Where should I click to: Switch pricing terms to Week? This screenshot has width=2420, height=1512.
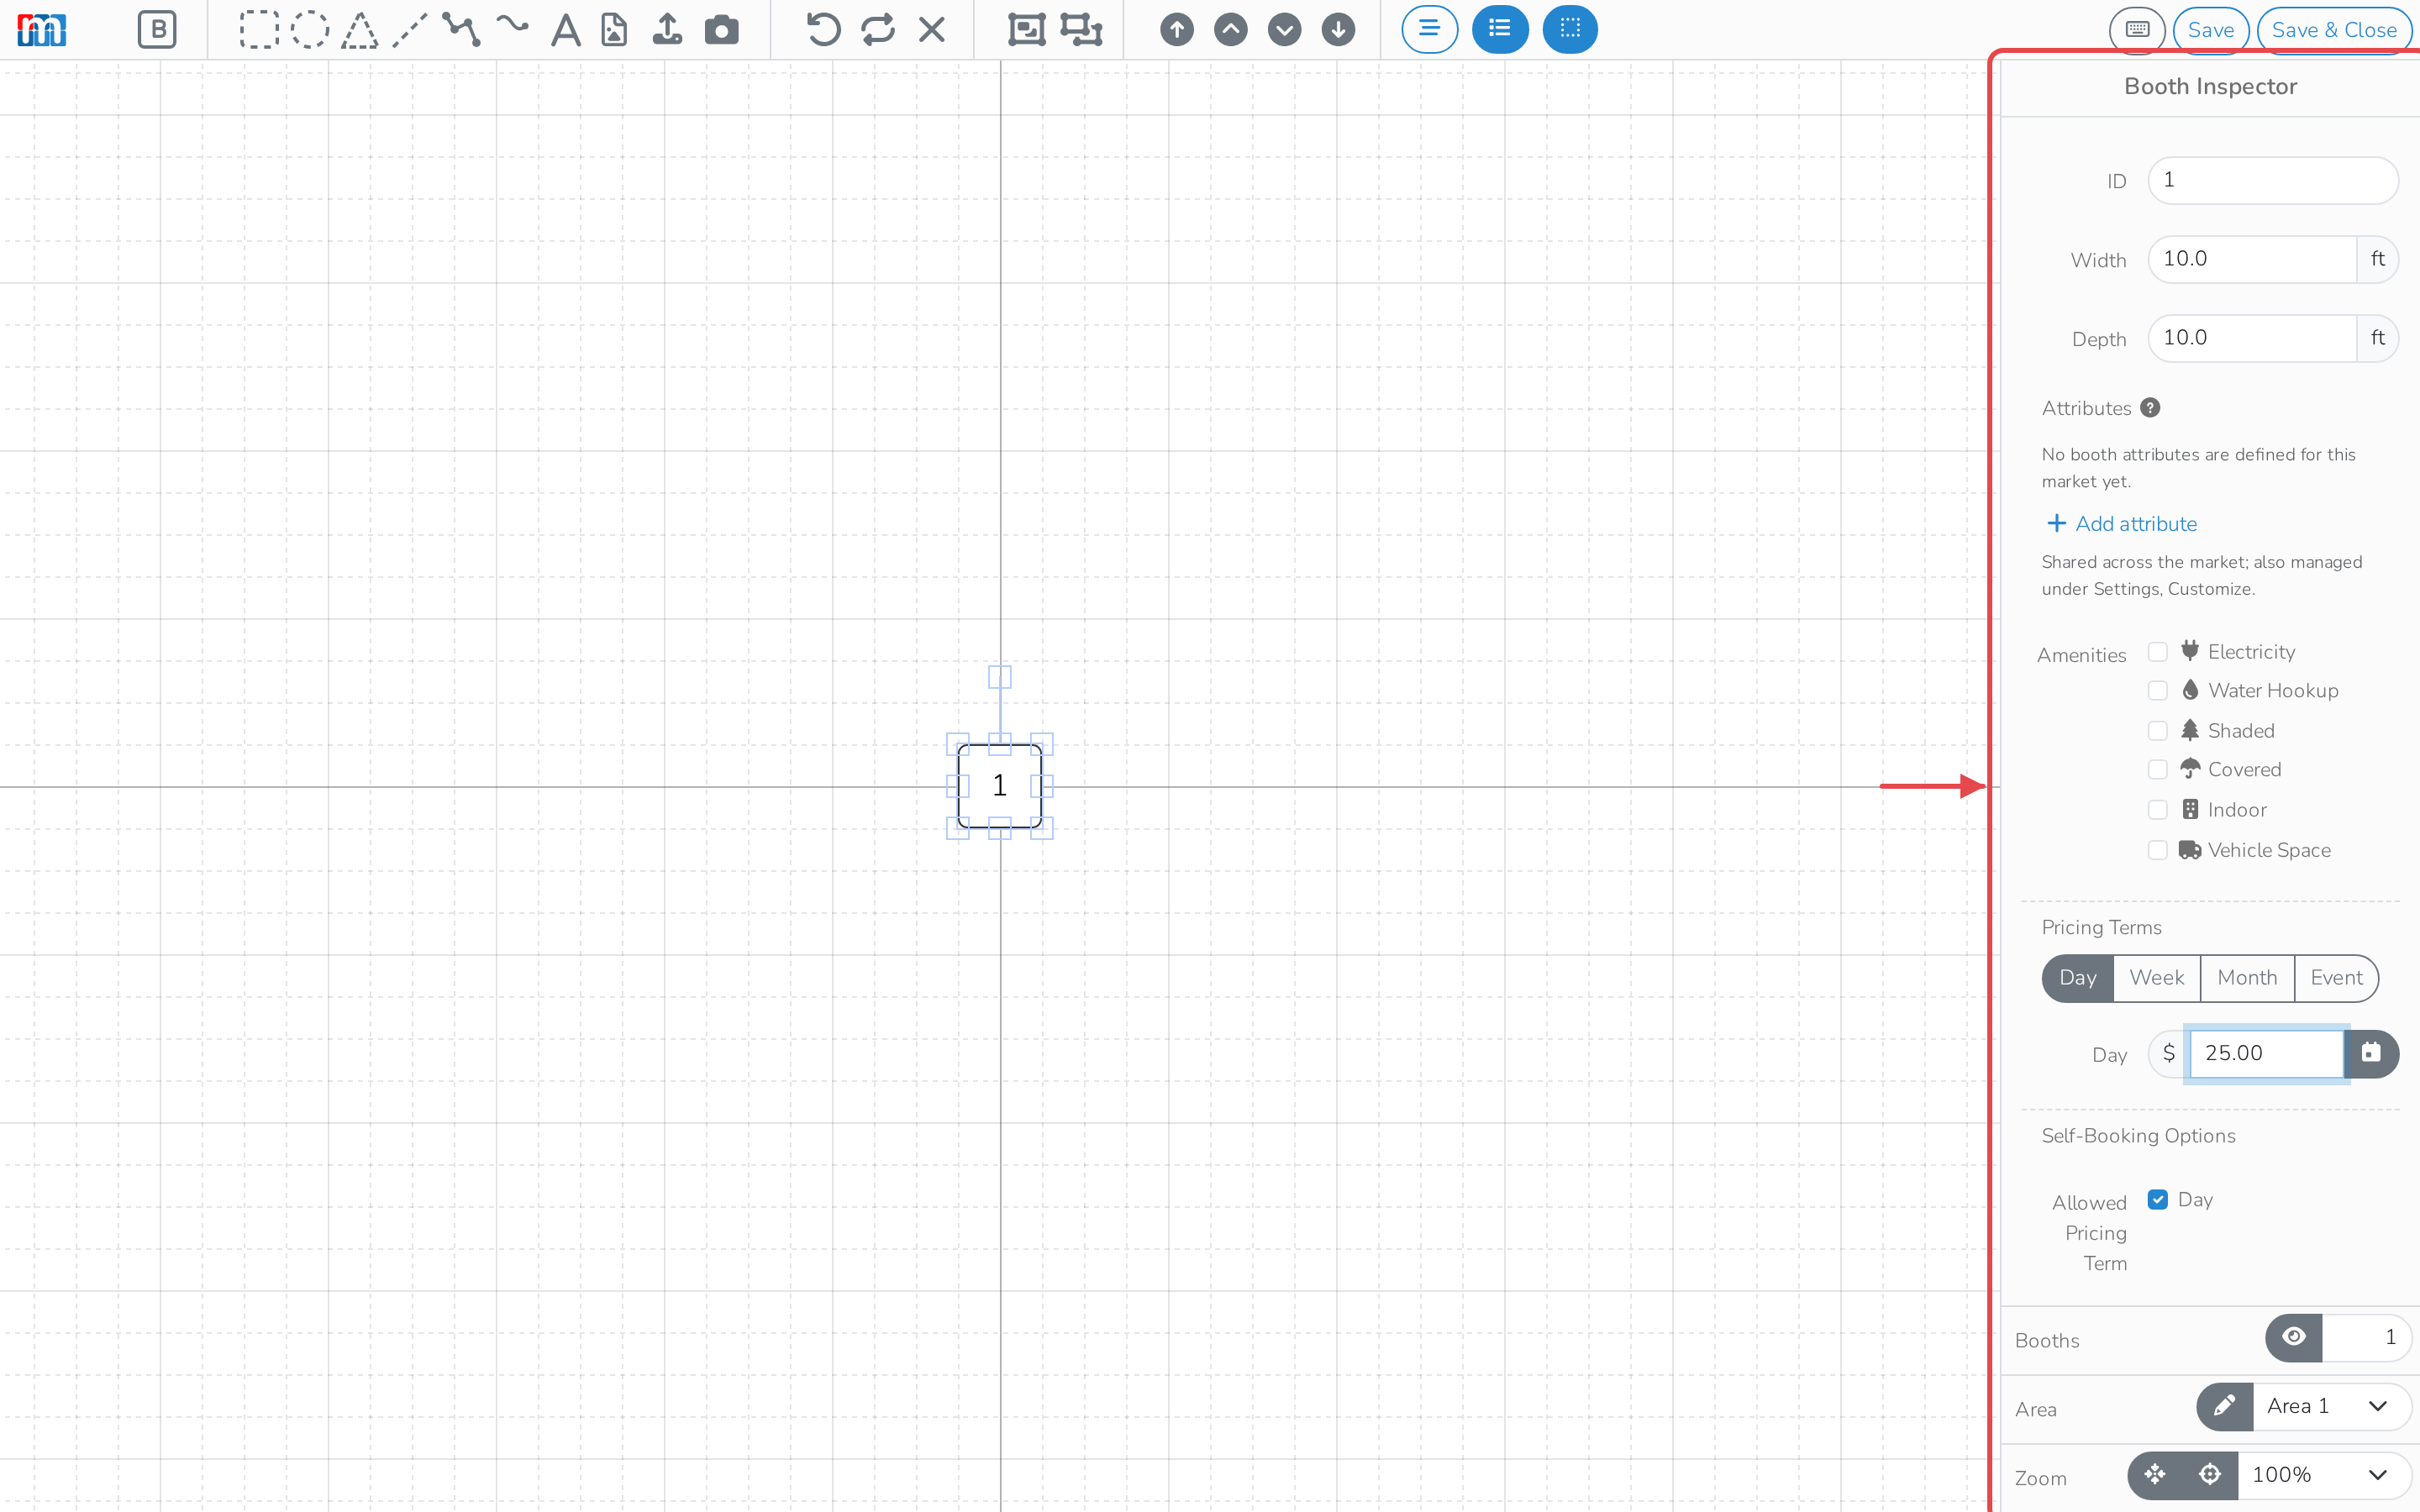pos(2157,978)
